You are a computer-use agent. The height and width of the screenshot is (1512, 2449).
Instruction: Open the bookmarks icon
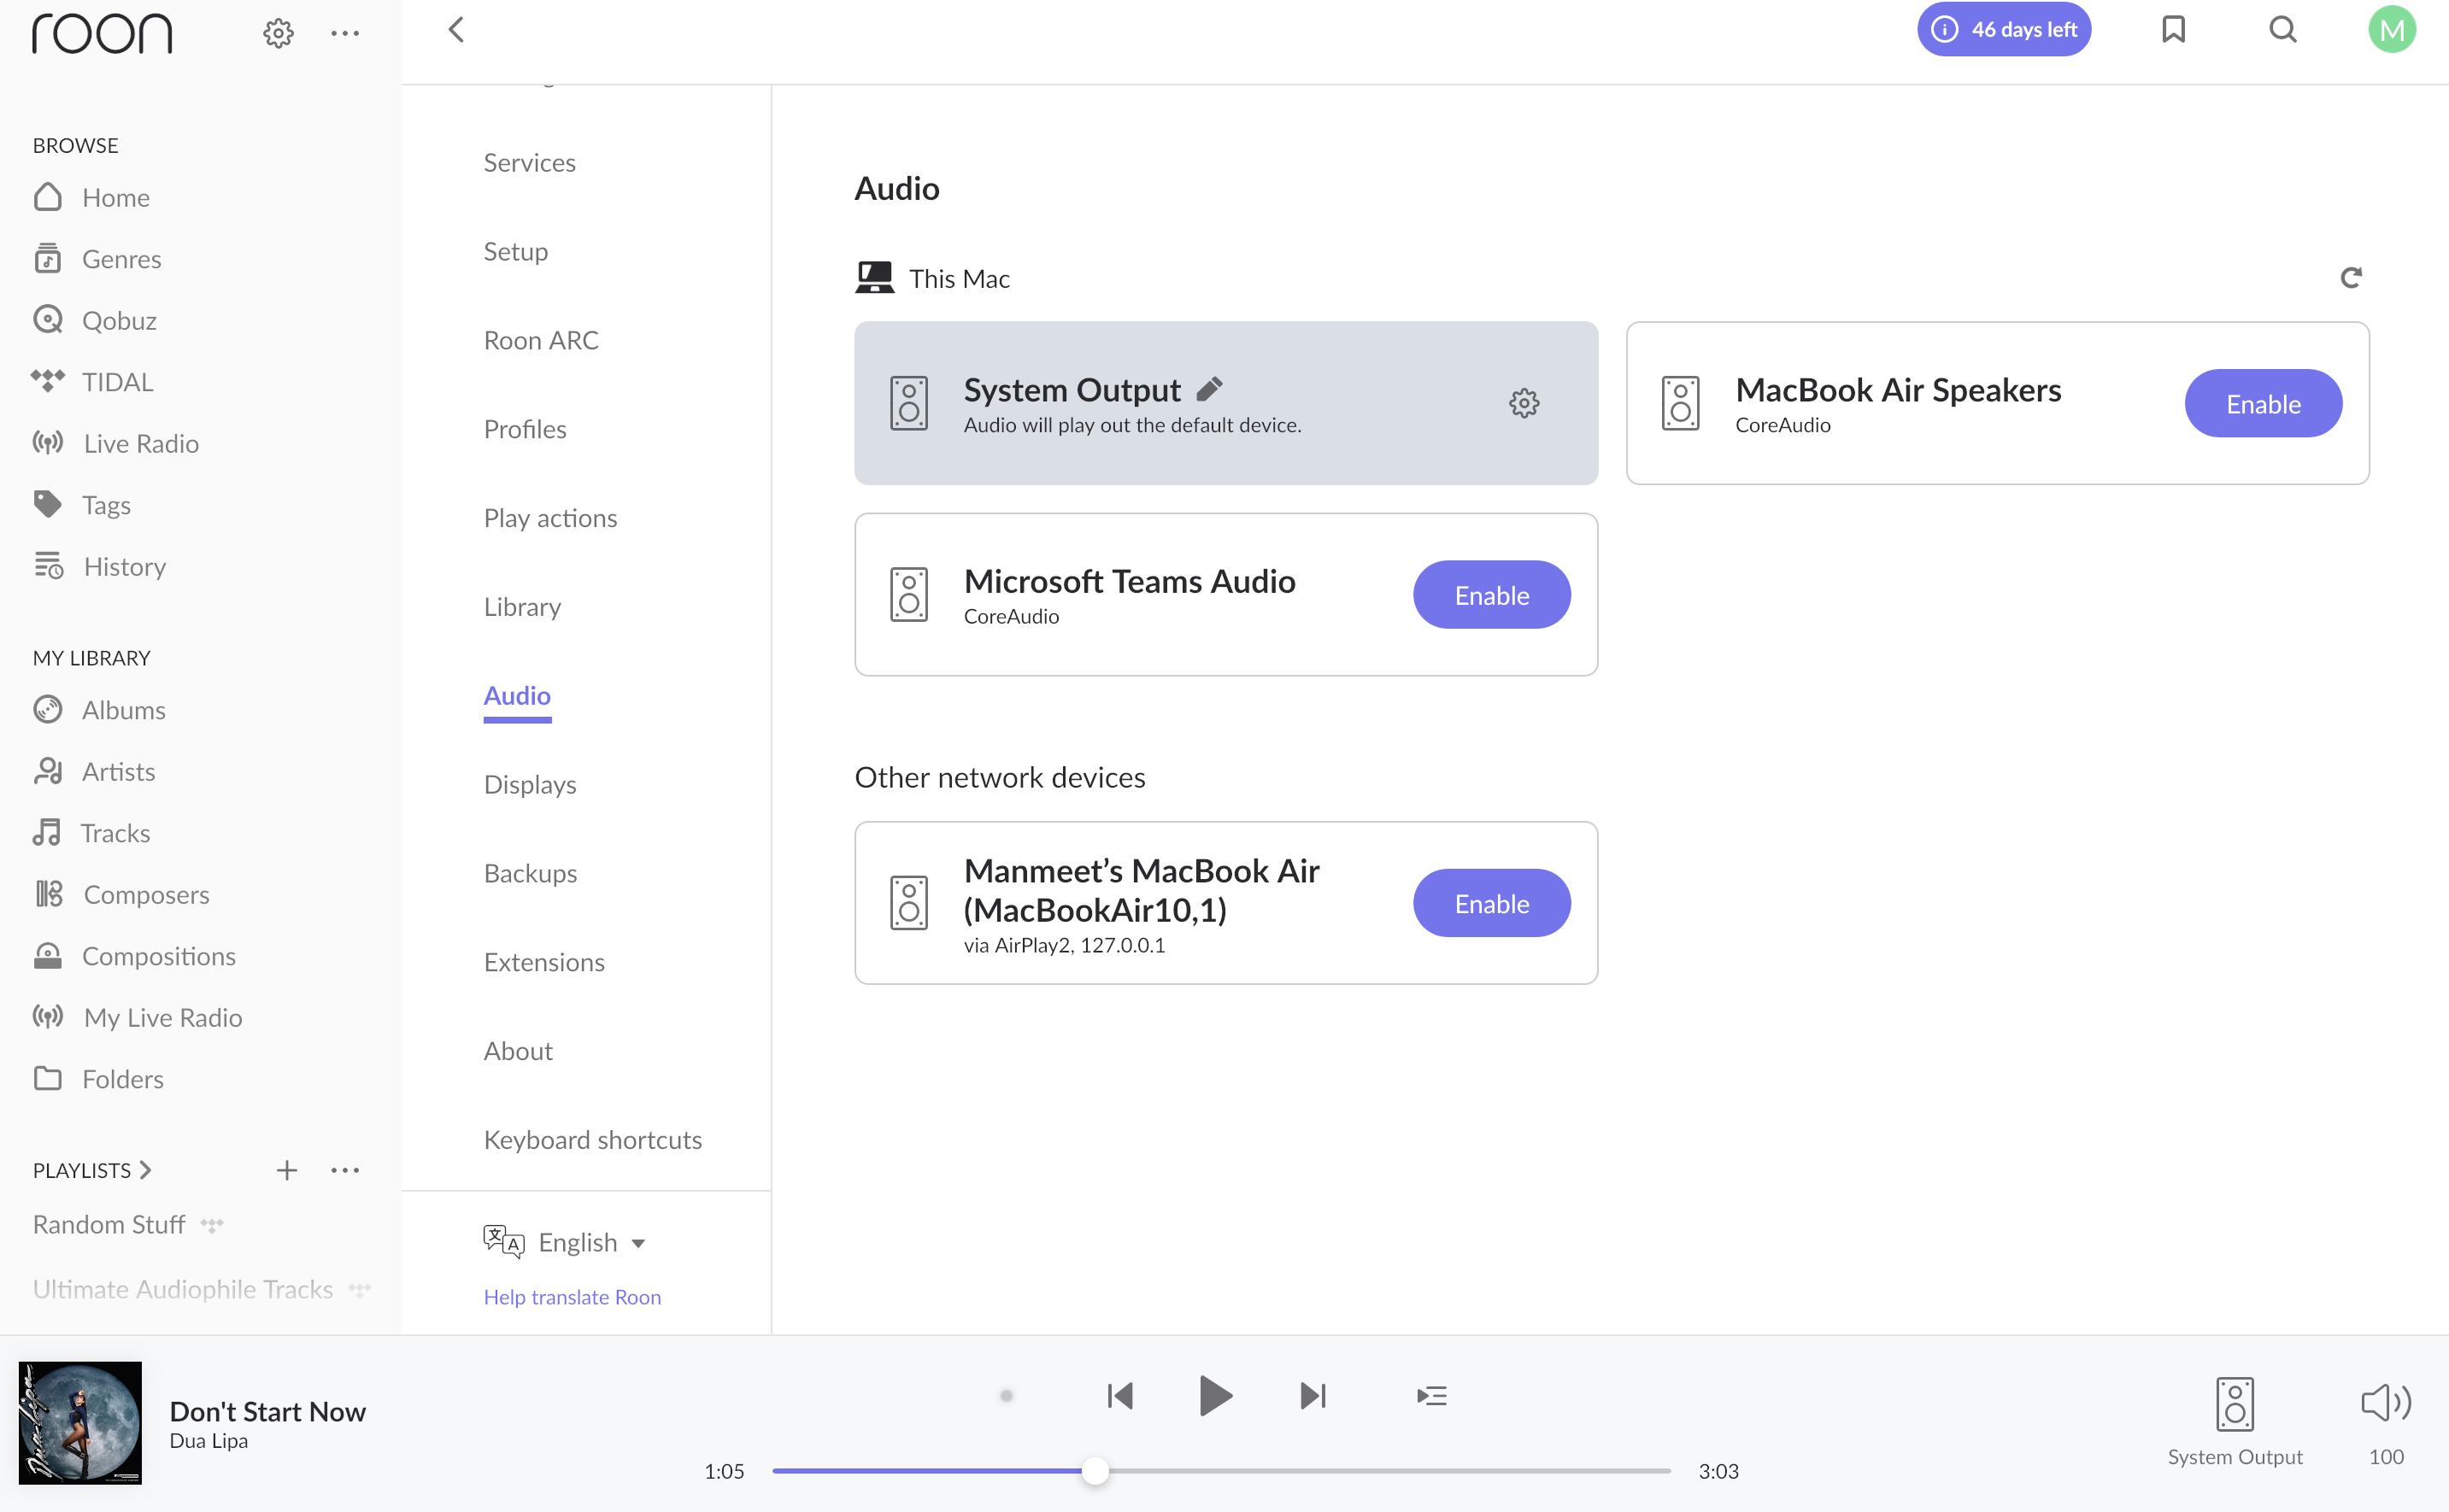[x=2174, y=29]
